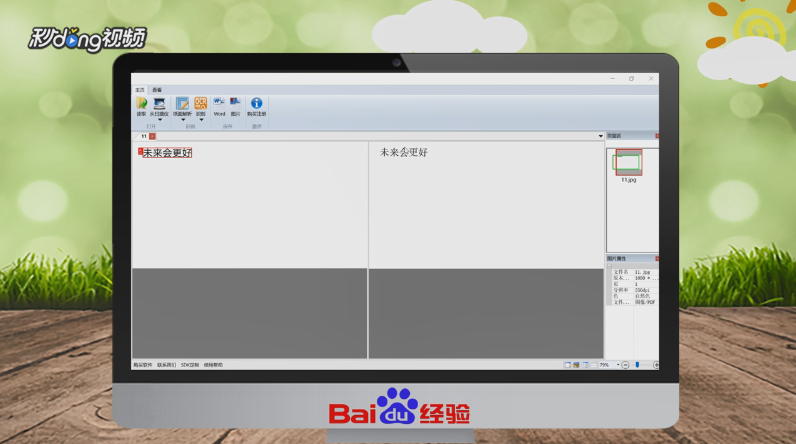Image resolution: width=796 pixels, height=444 pixels.
Task: Click the 11.jpg file name value
Action: tap(642, 272)
